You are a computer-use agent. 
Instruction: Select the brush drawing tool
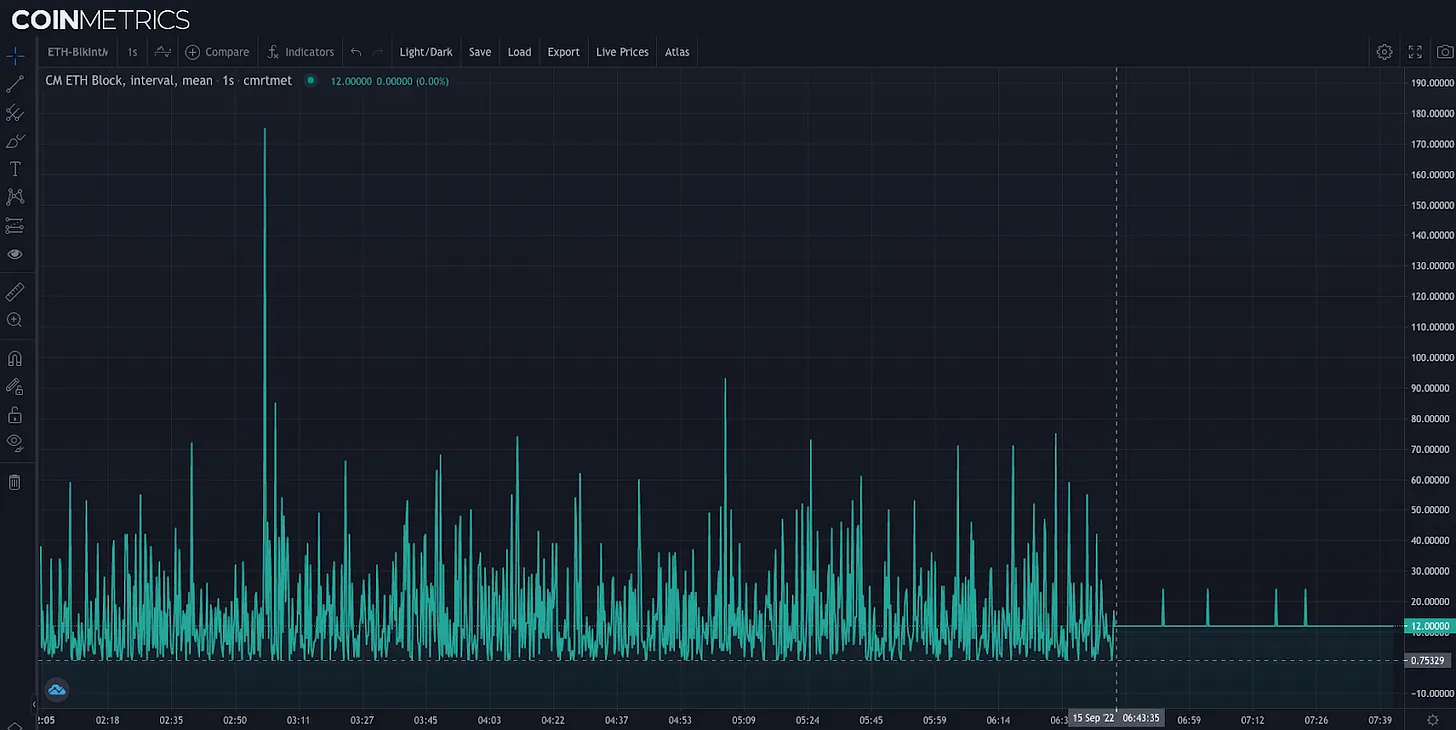tap(15, 141)
